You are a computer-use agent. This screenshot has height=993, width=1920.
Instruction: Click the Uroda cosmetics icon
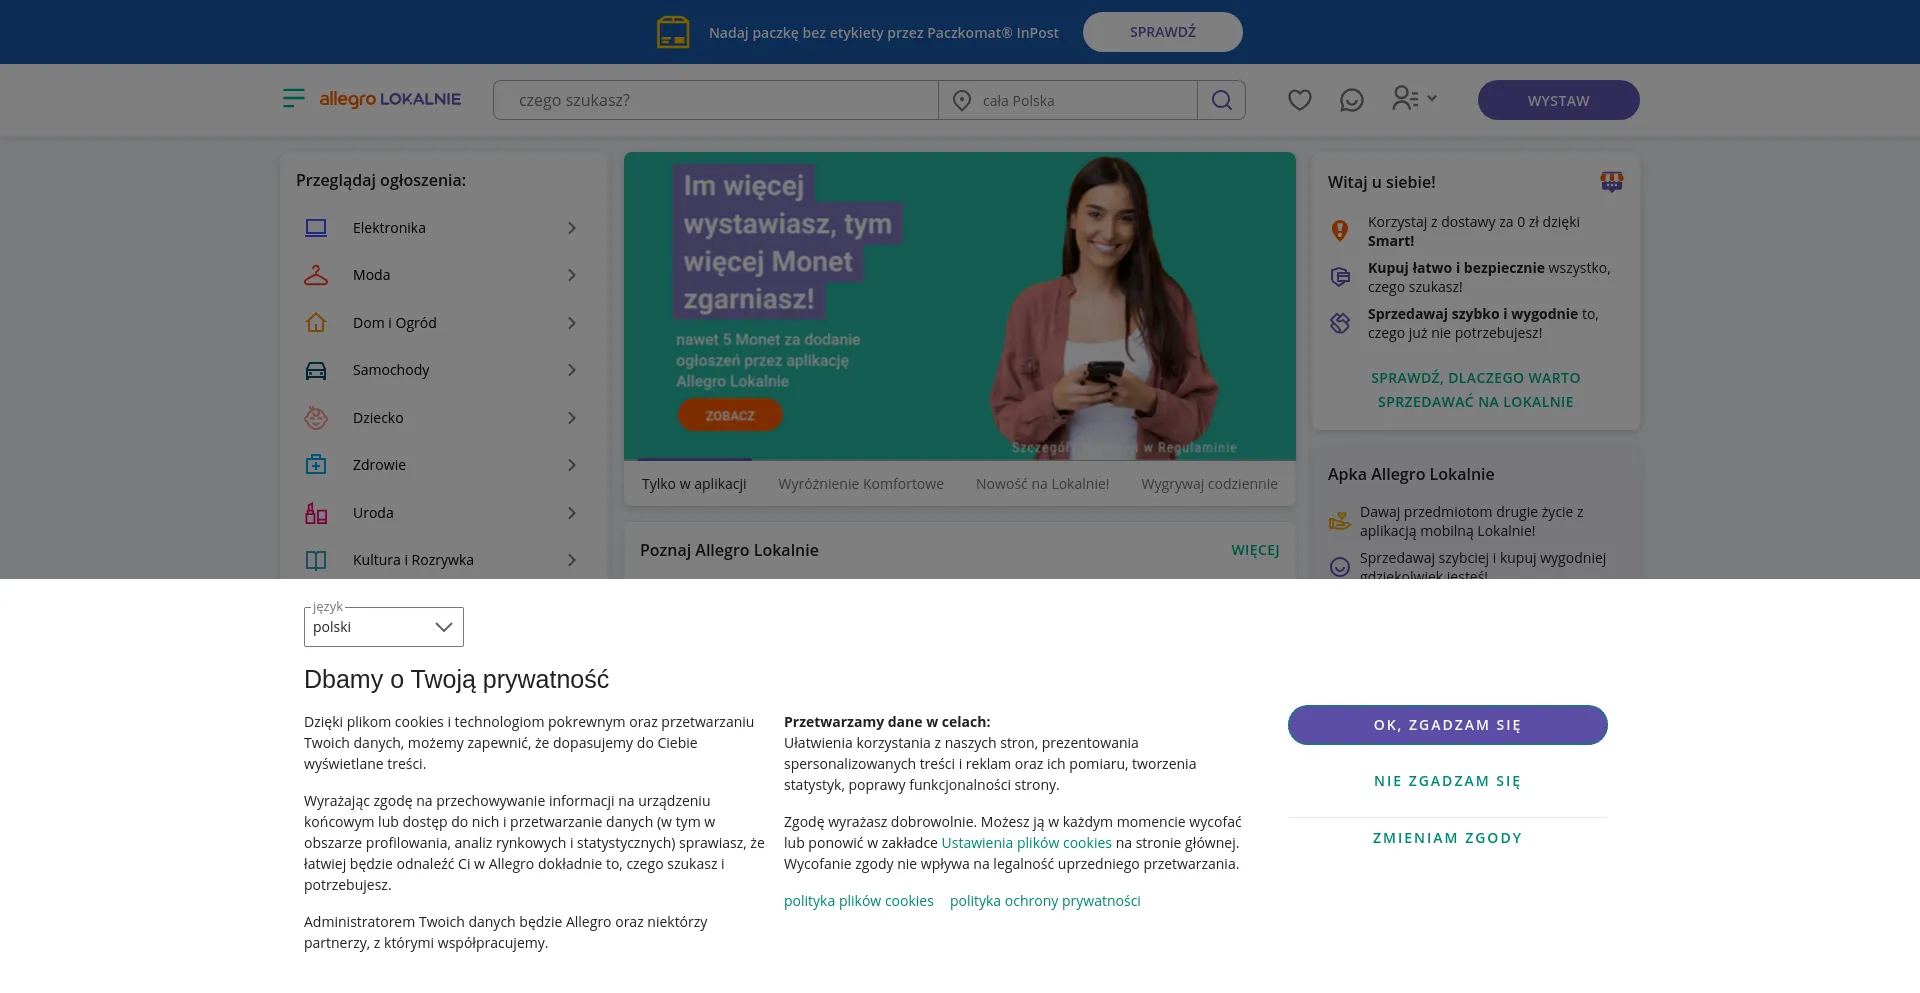point(316,513)
